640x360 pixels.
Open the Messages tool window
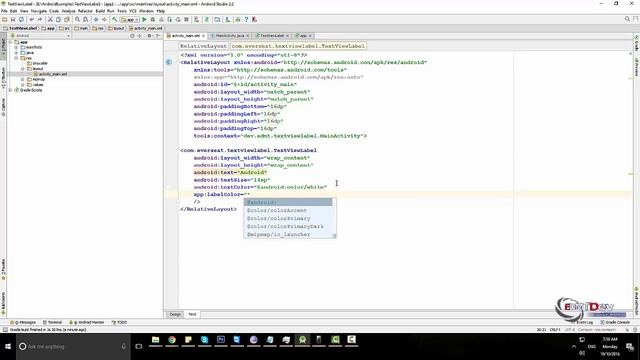[23, 322]
